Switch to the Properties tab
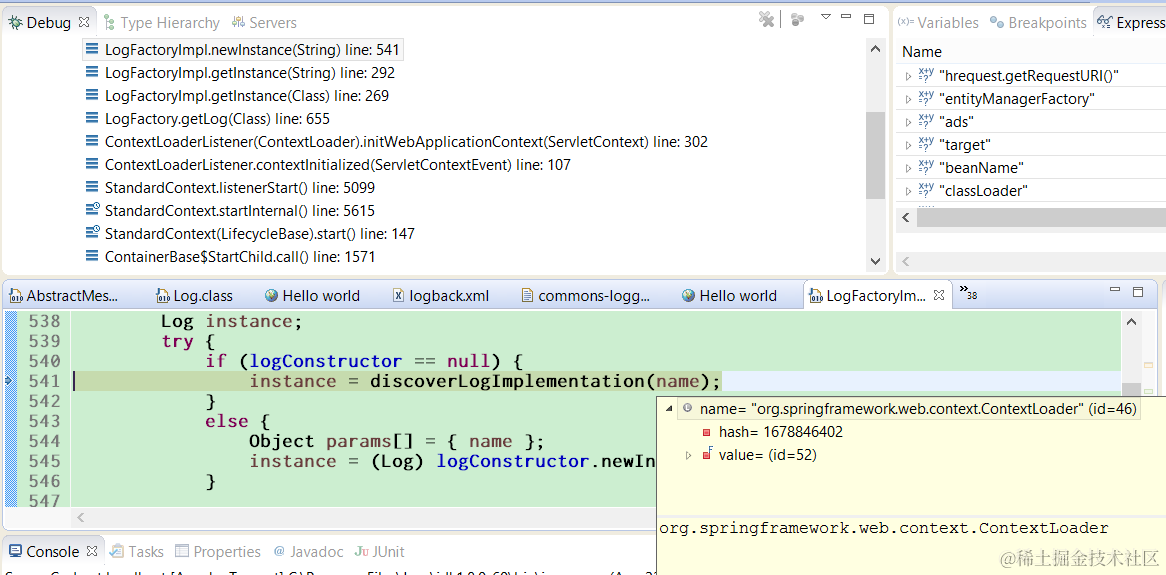Viewport: 1166px width, 575px height. (x=218, y=552)
